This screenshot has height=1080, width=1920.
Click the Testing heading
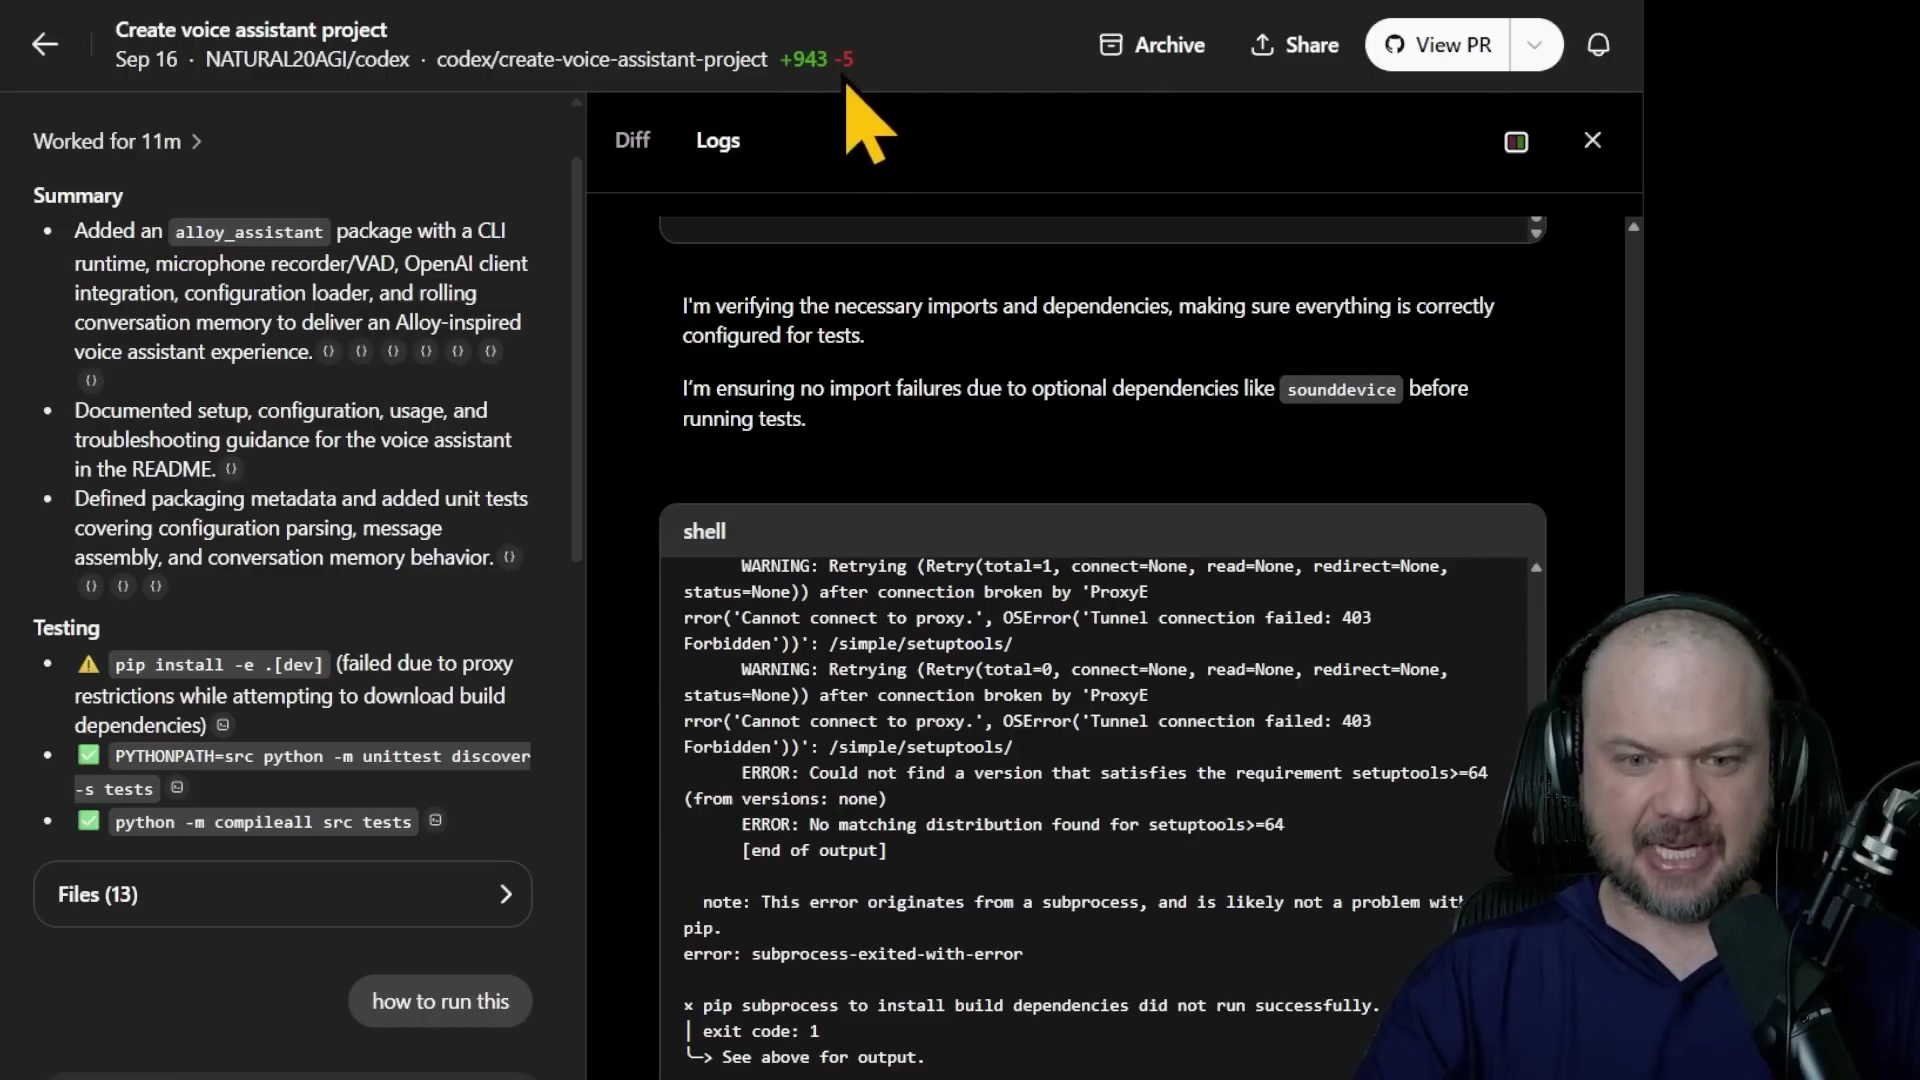[66, 627]
